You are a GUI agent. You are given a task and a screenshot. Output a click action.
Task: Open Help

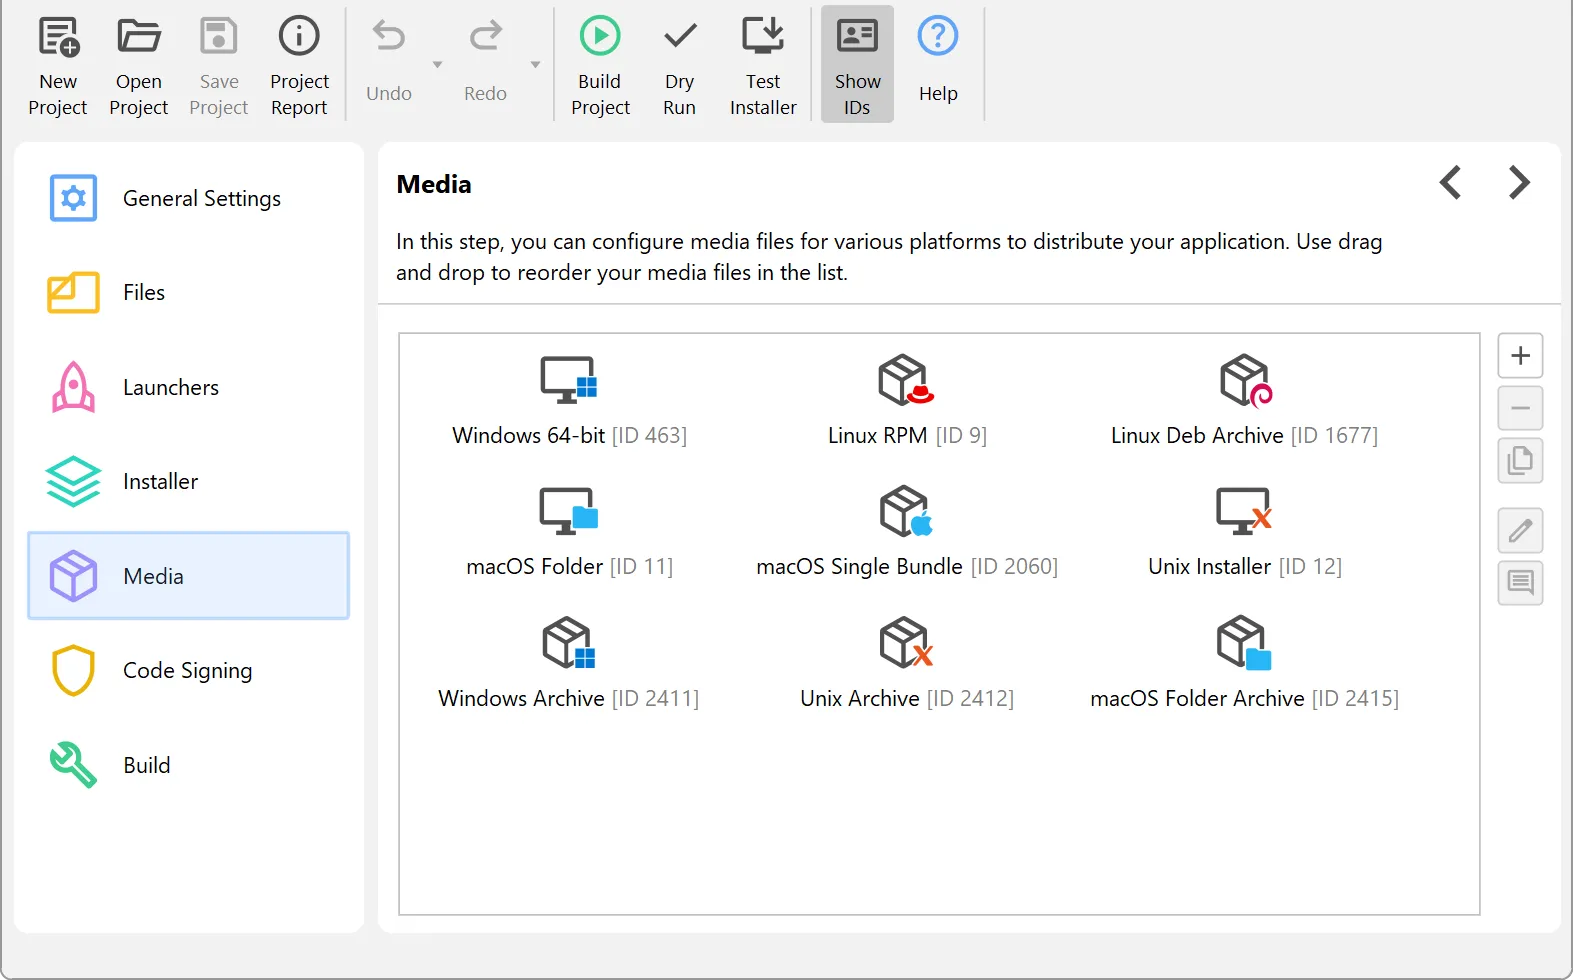point(938,65)
